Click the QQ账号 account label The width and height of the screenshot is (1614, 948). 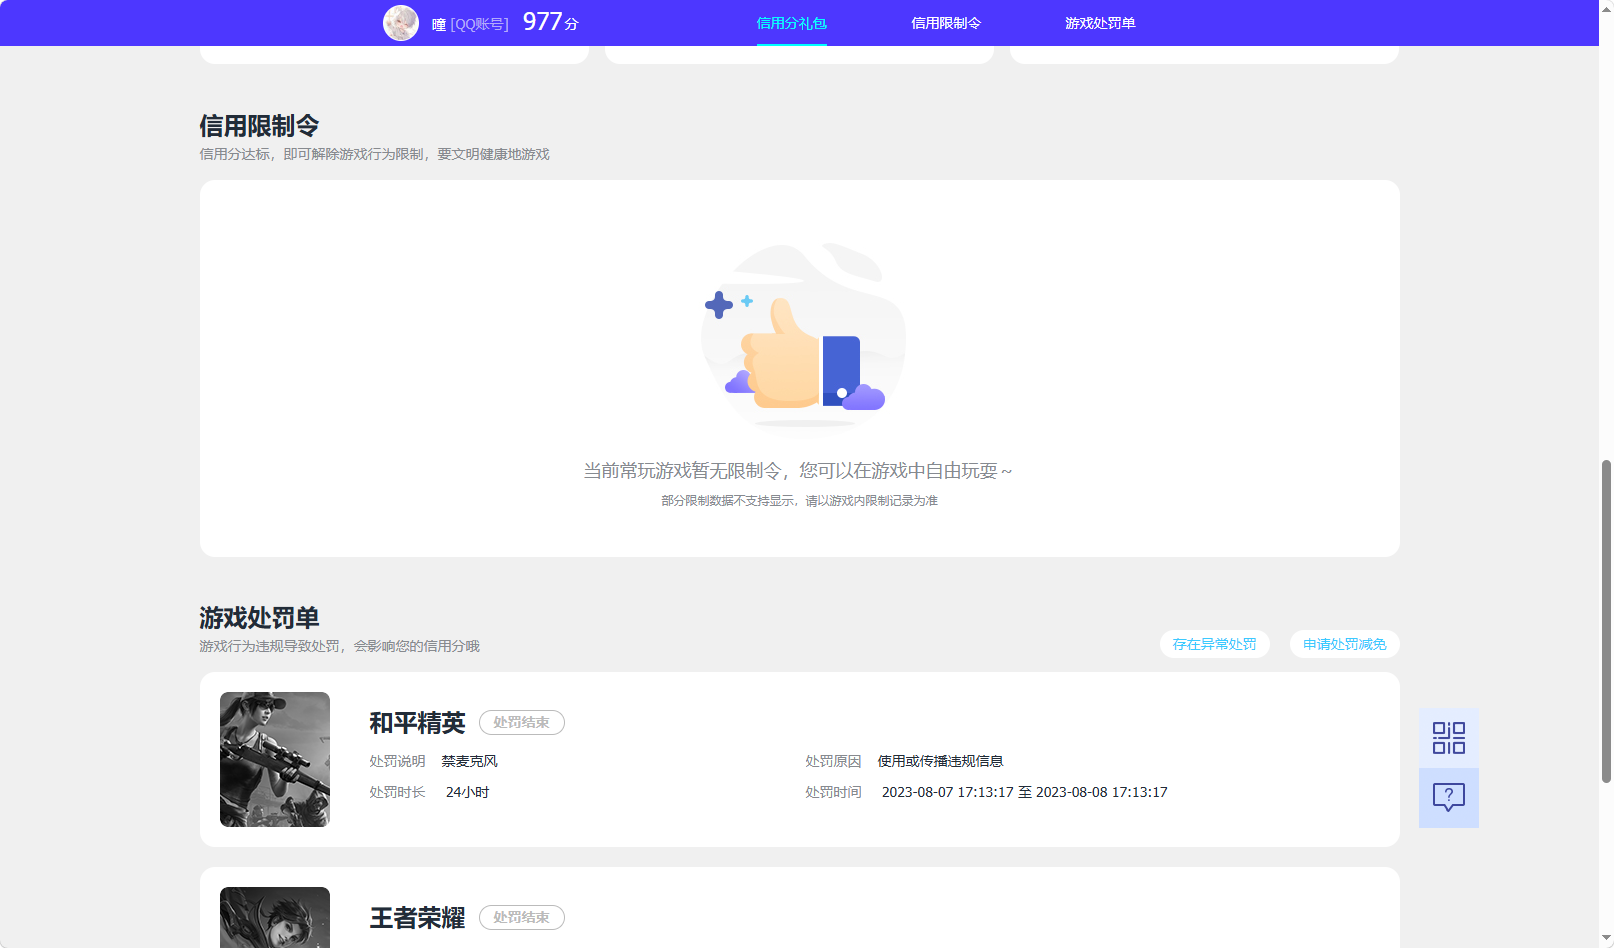(x=479, y=22)
